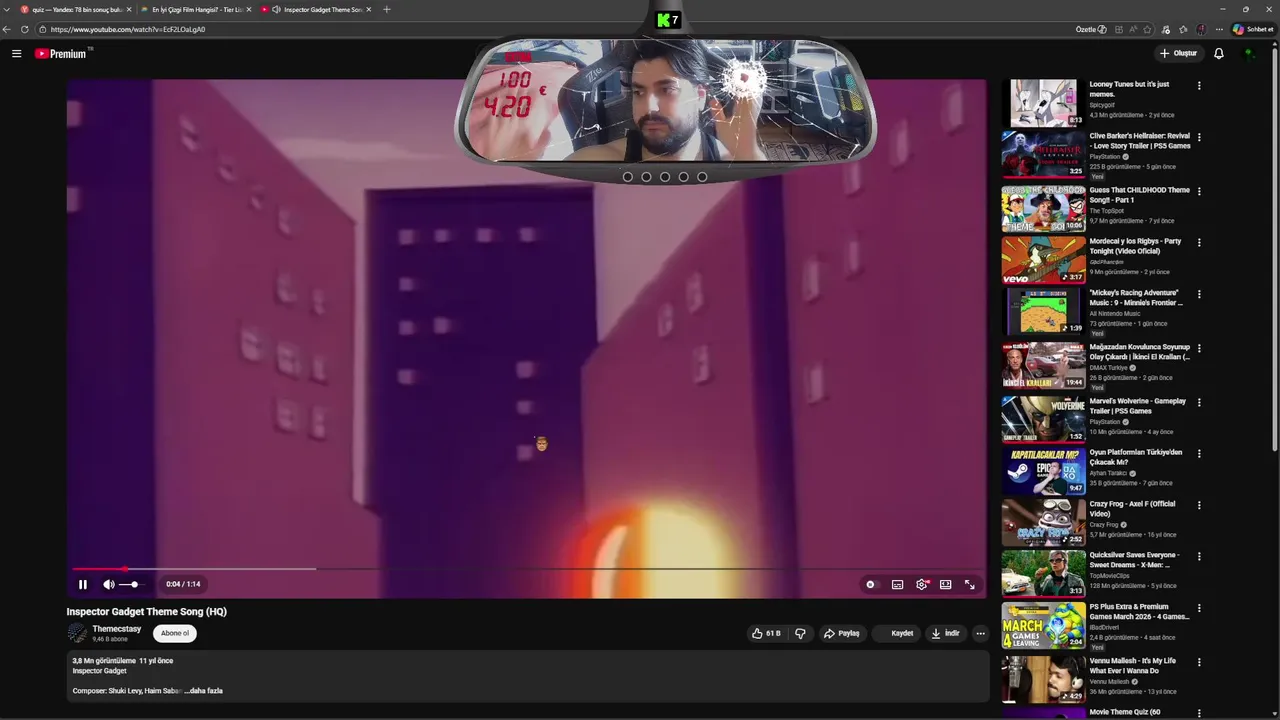Open the notifications bell
The width and height of the screenshot is (1280, 720).
point(1218,54)
